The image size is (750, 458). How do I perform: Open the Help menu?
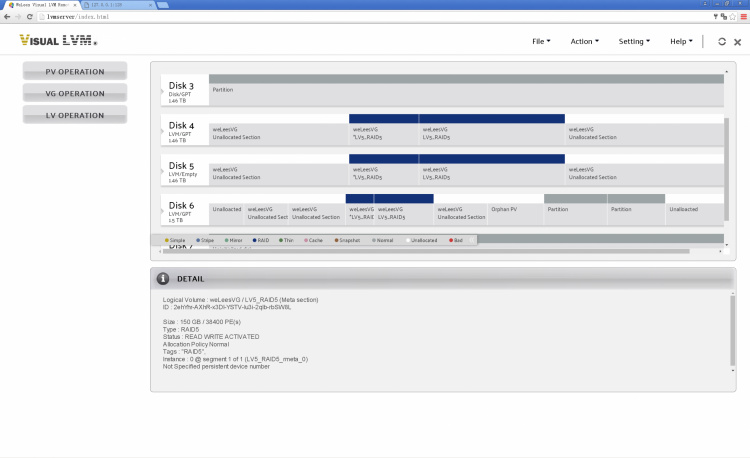coord(681,42)
